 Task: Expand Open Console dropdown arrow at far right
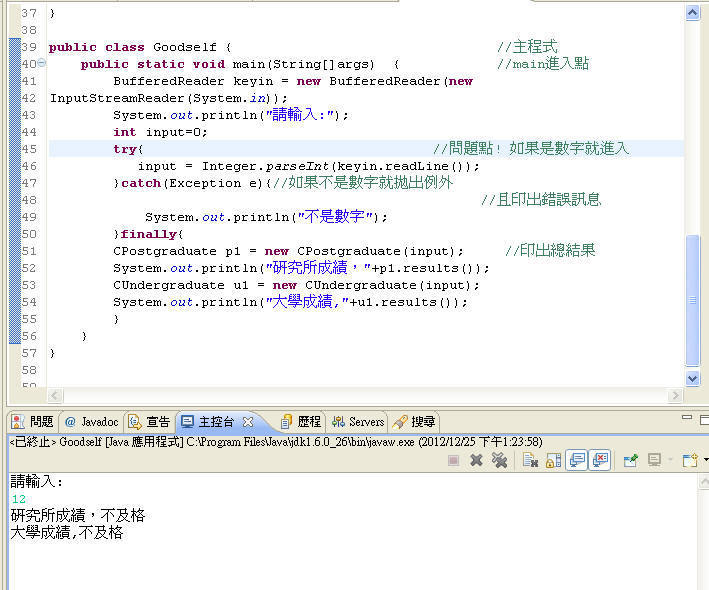tap(706, 460)
